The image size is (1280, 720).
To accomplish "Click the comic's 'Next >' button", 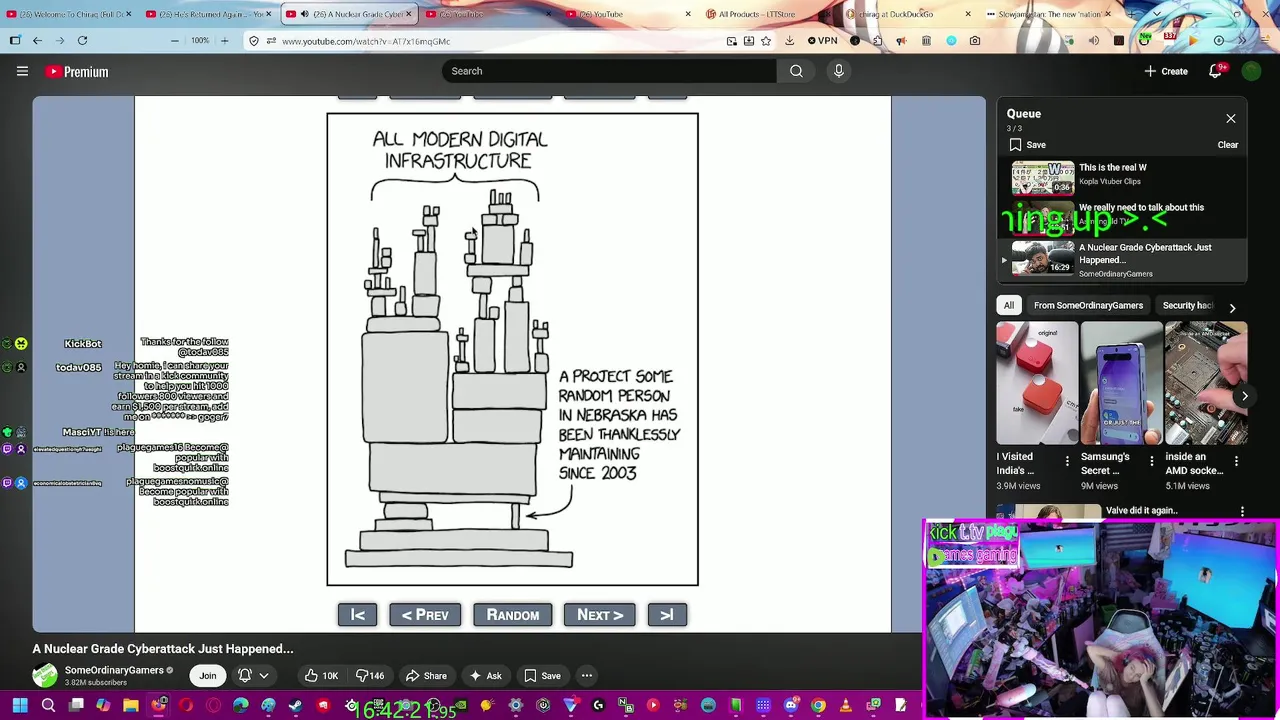I will click(600, 615).
